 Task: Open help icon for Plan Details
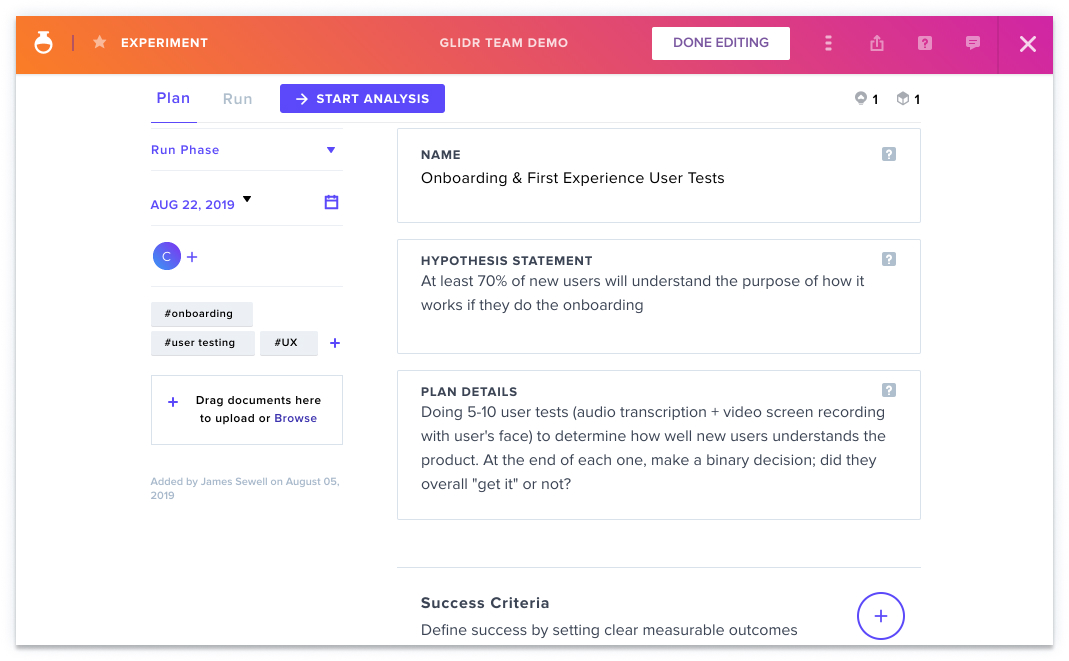pos(888,390)
